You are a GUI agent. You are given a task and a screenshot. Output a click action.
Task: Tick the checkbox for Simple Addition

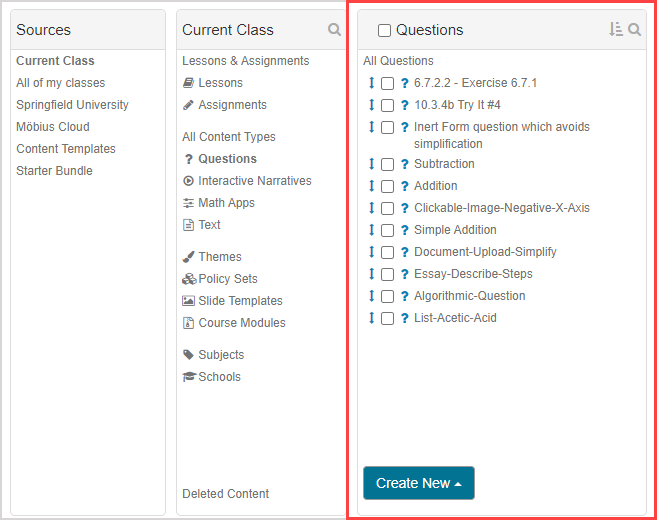[x=387, y=230]
